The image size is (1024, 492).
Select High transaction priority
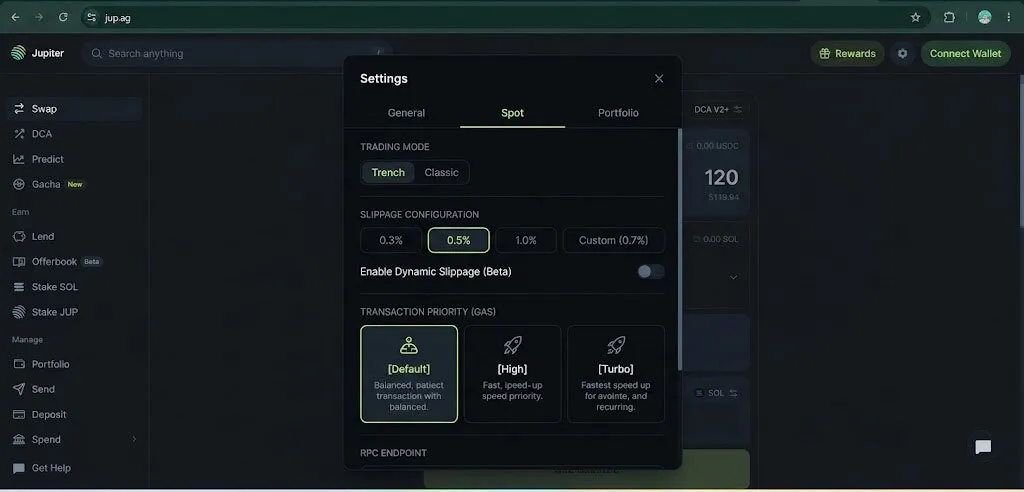point(513,374)
